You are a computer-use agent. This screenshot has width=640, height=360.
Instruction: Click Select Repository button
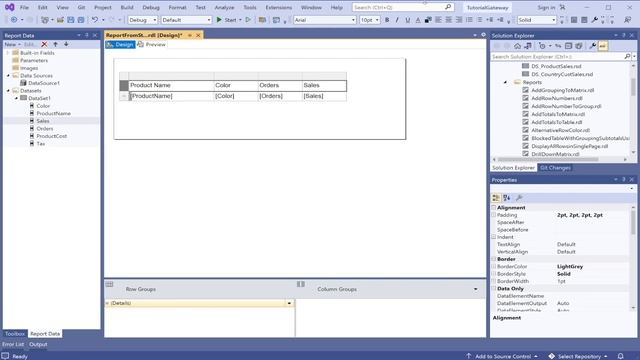(x=579, y=356)
